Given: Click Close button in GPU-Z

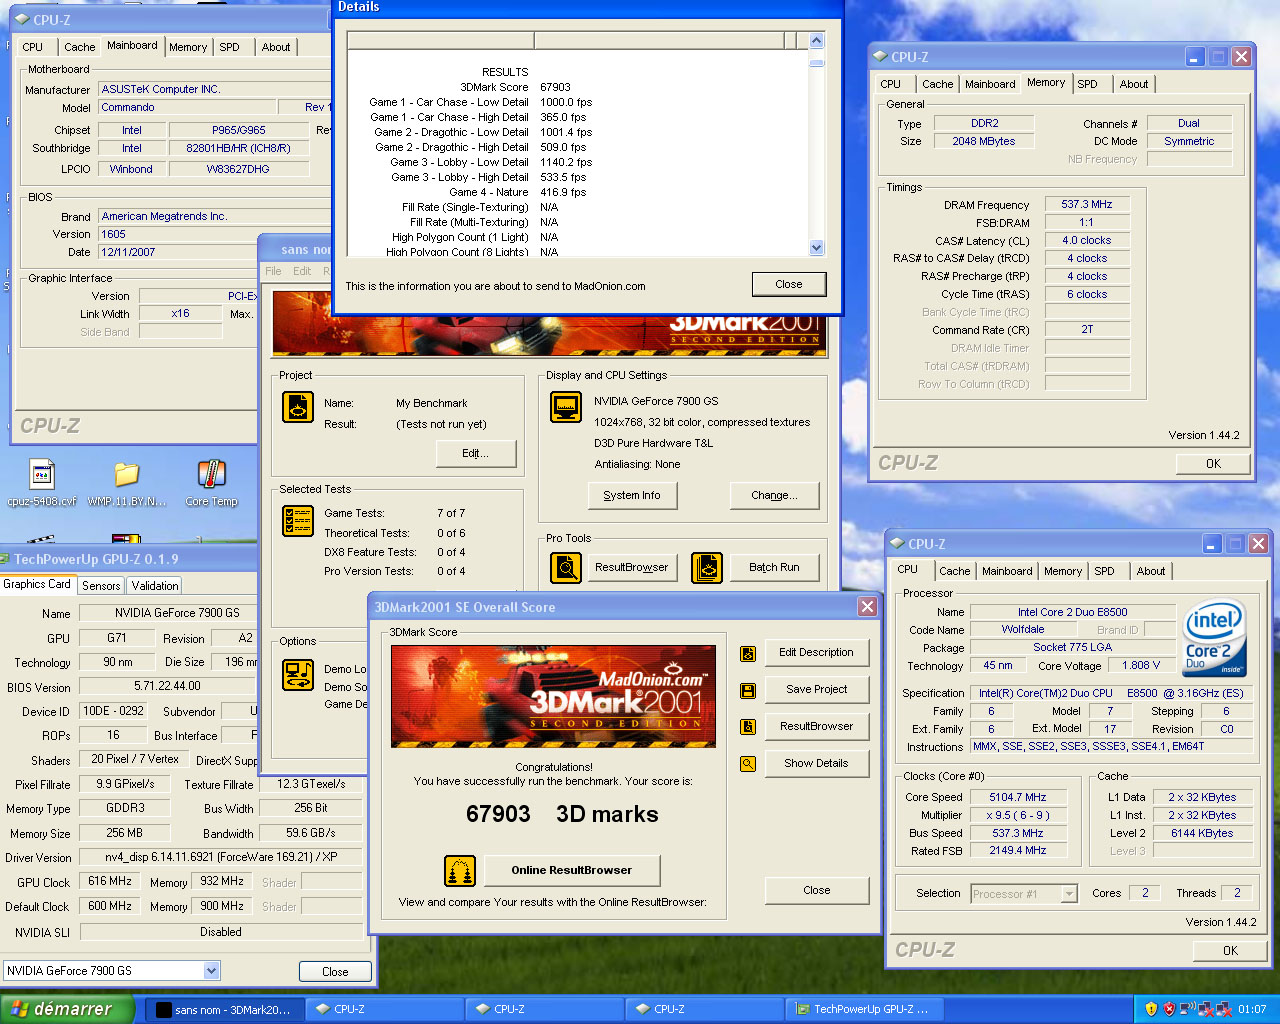Looking at the screenshot, I should click(335, 971).
